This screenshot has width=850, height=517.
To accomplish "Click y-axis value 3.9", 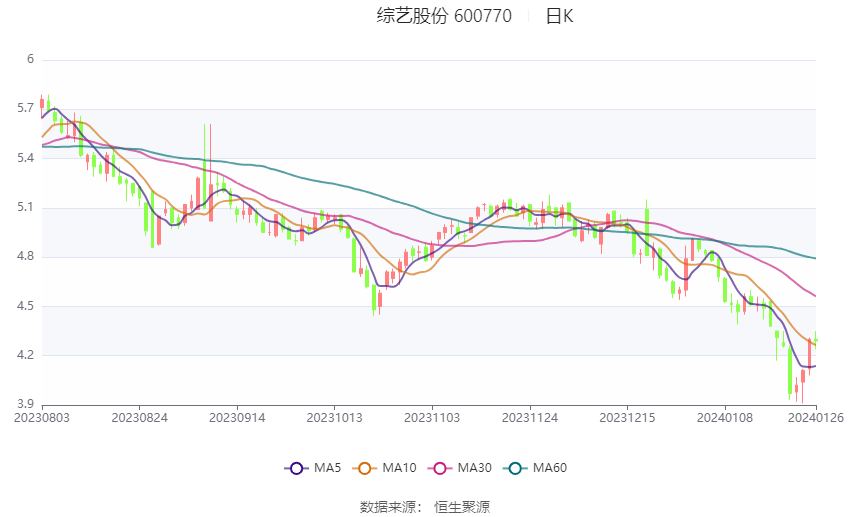I will click(x=25, y=404).
